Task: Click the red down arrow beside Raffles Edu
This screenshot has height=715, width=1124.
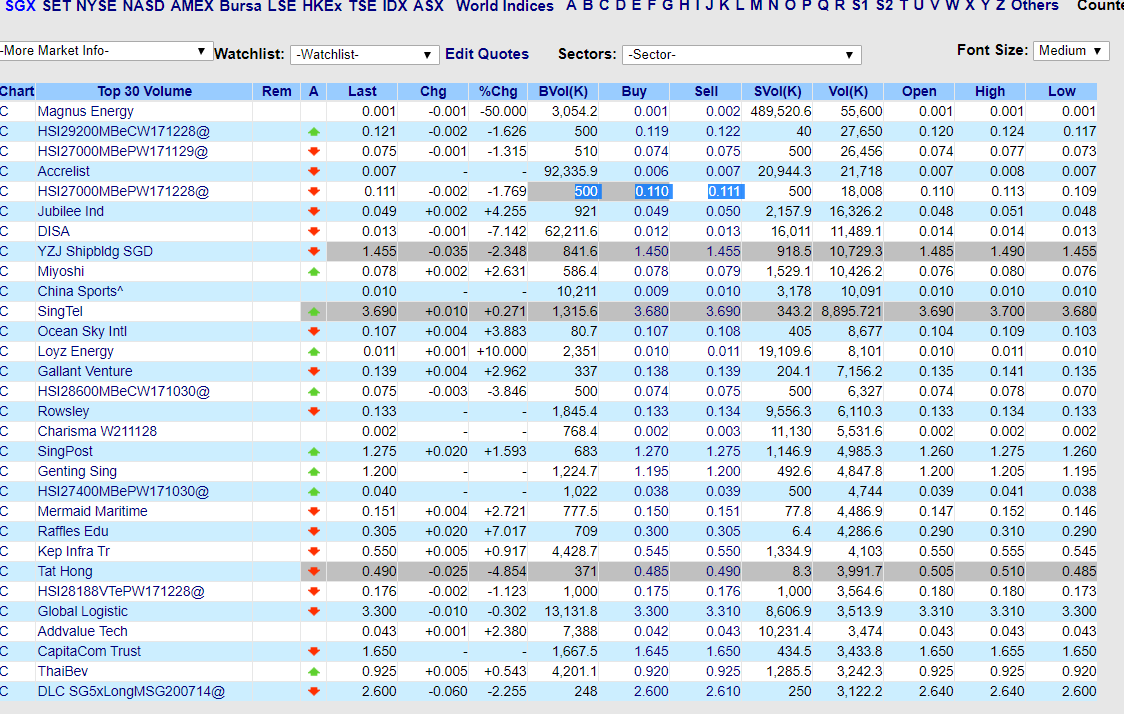Action: [x=313, y=532]
